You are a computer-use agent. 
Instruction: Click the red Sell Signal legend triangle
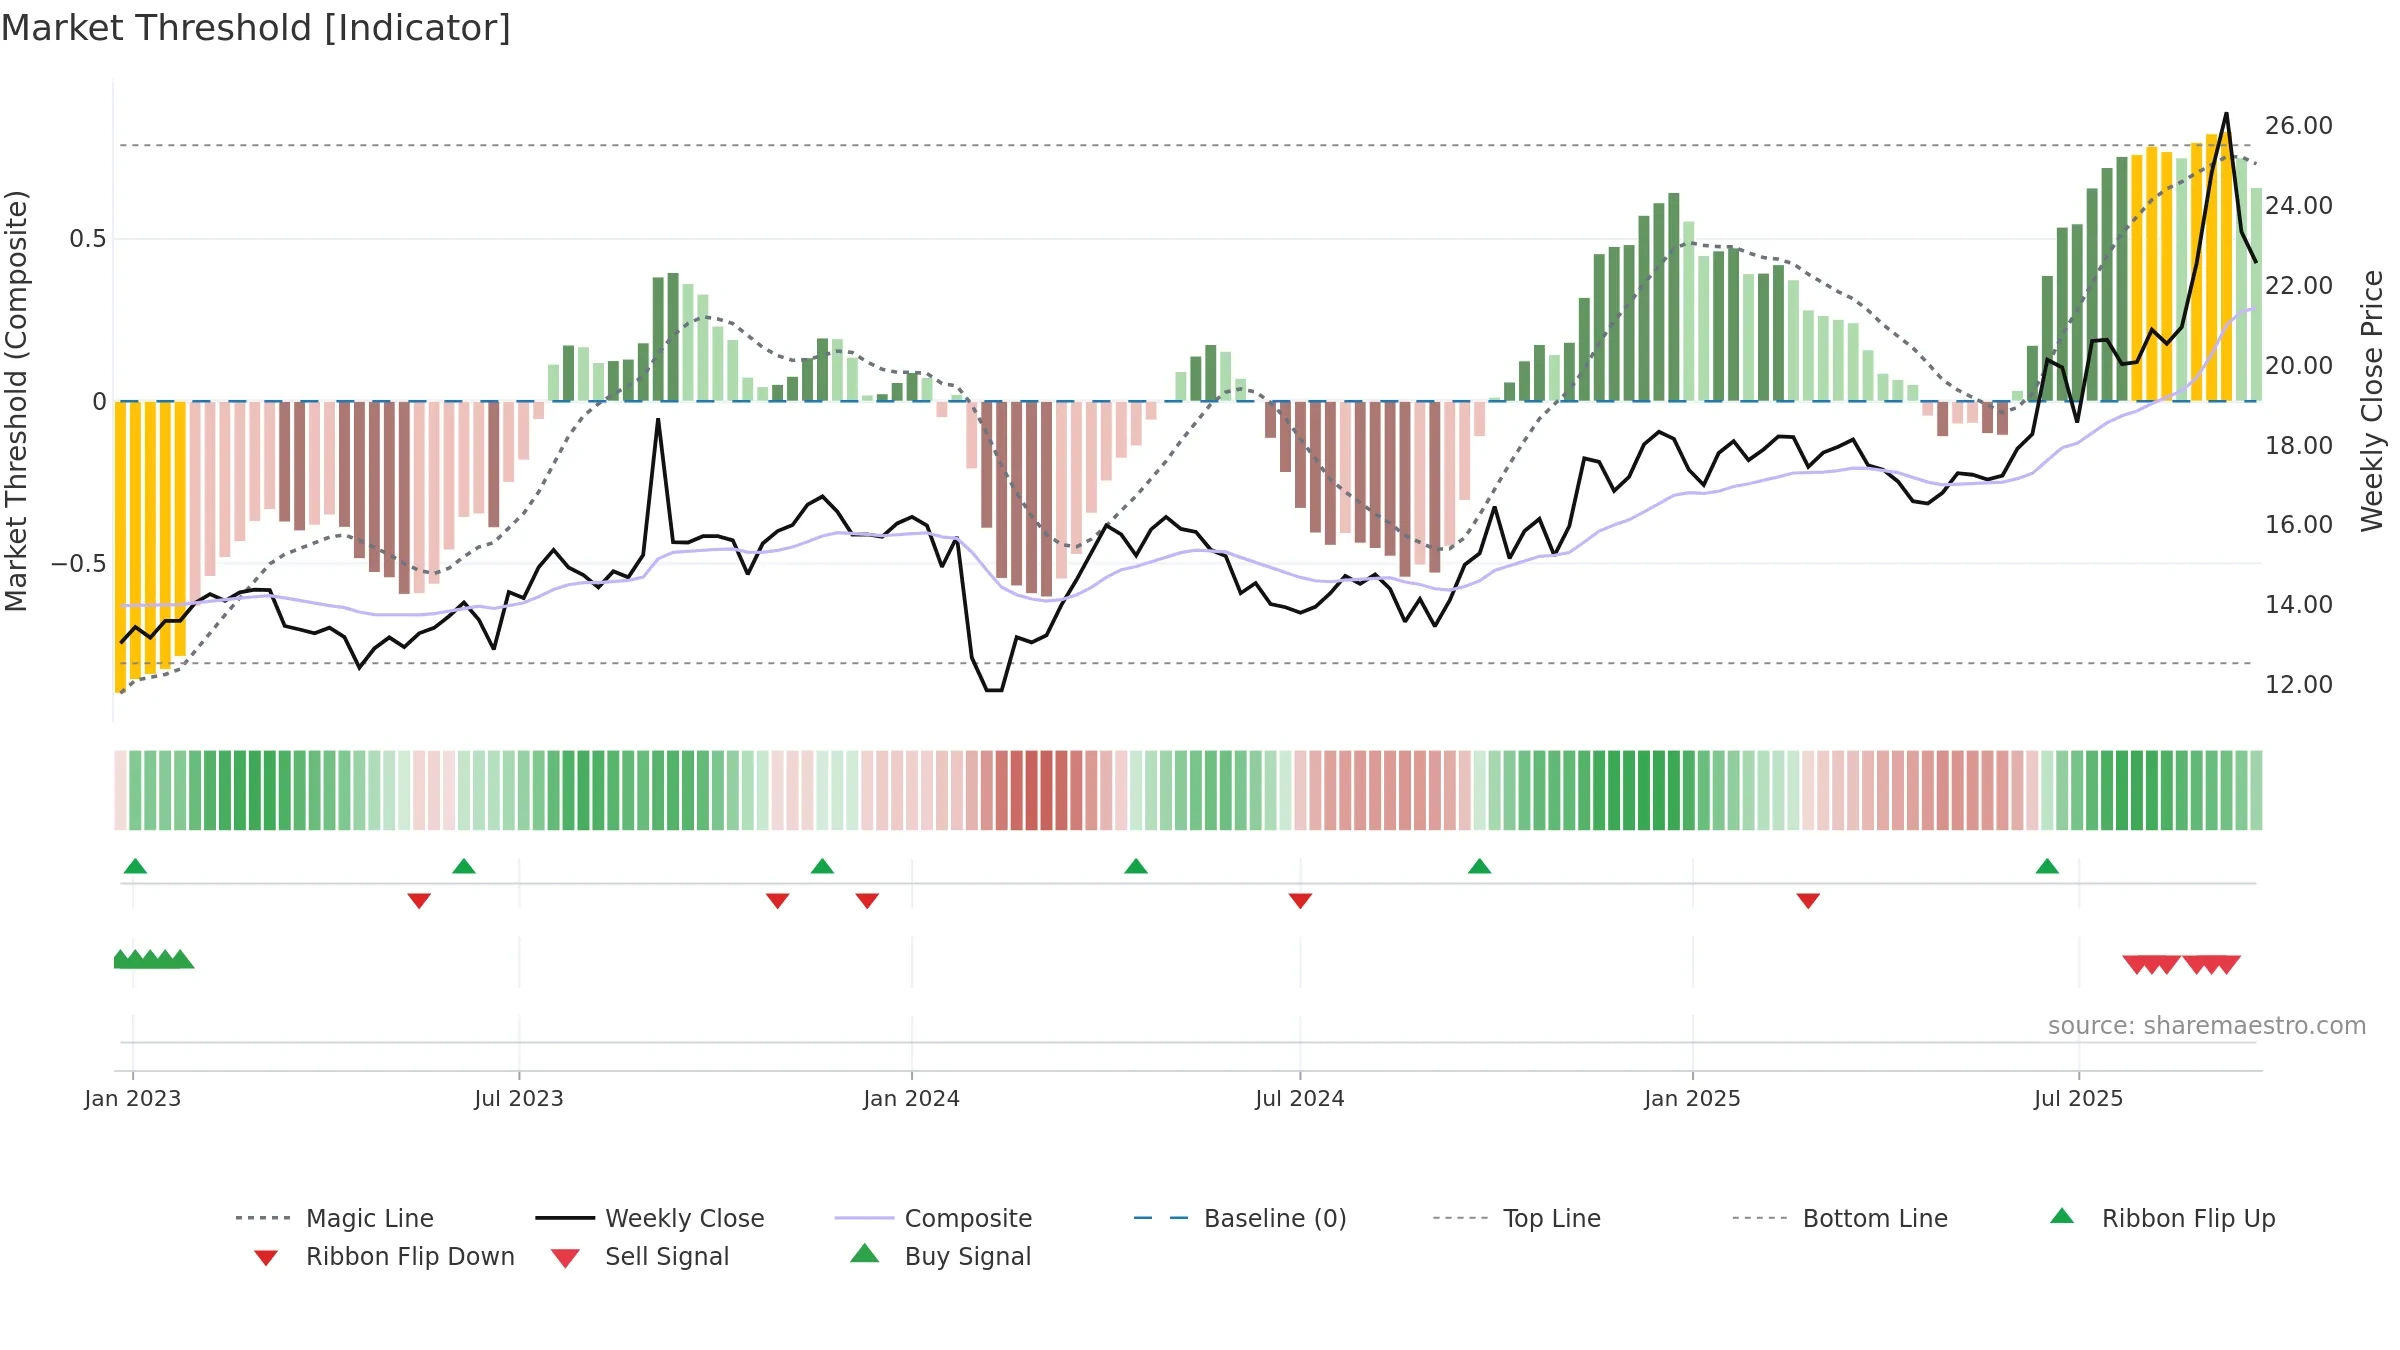coord(565,1258)
